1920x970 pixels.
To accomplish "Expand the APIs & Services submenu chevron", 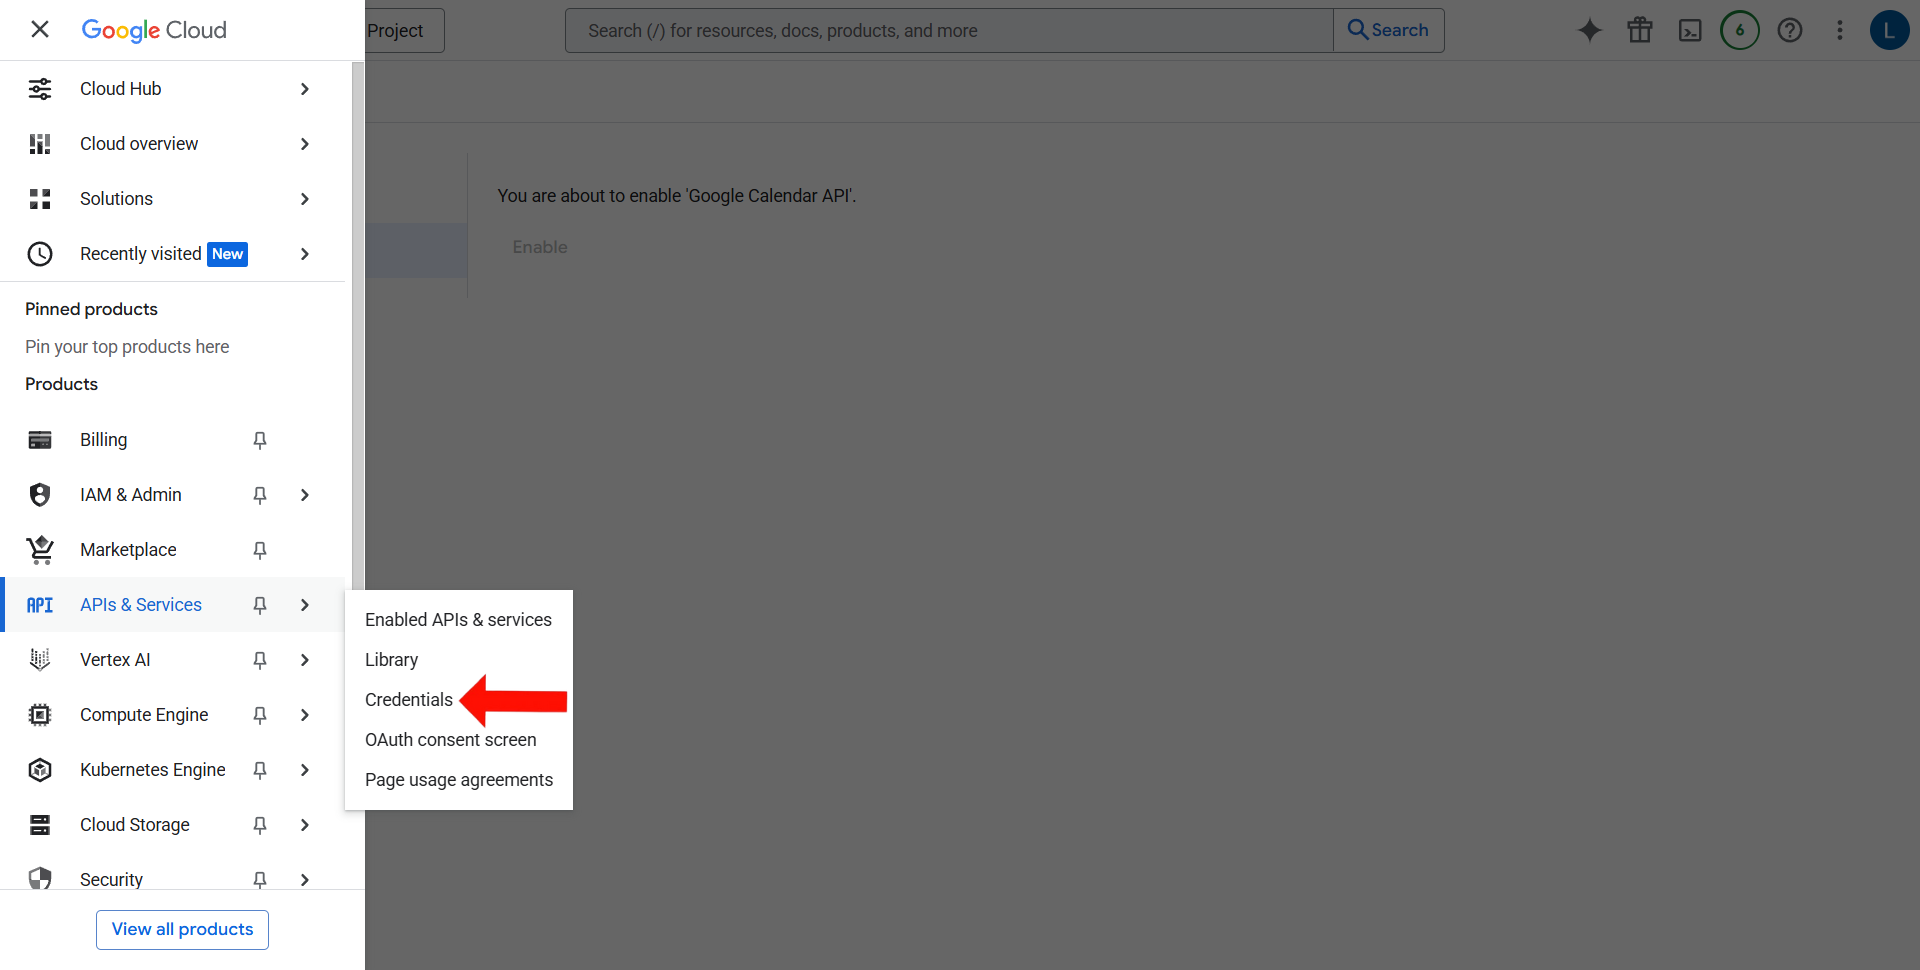I will tap(305, 605).
